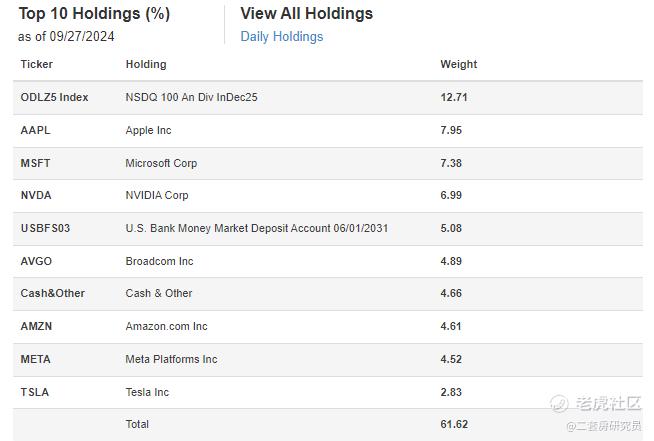Viewport: 654px width, 441px height.
Task: Click the Broadcom Inc holding name
Action: (x=159, y=261)
